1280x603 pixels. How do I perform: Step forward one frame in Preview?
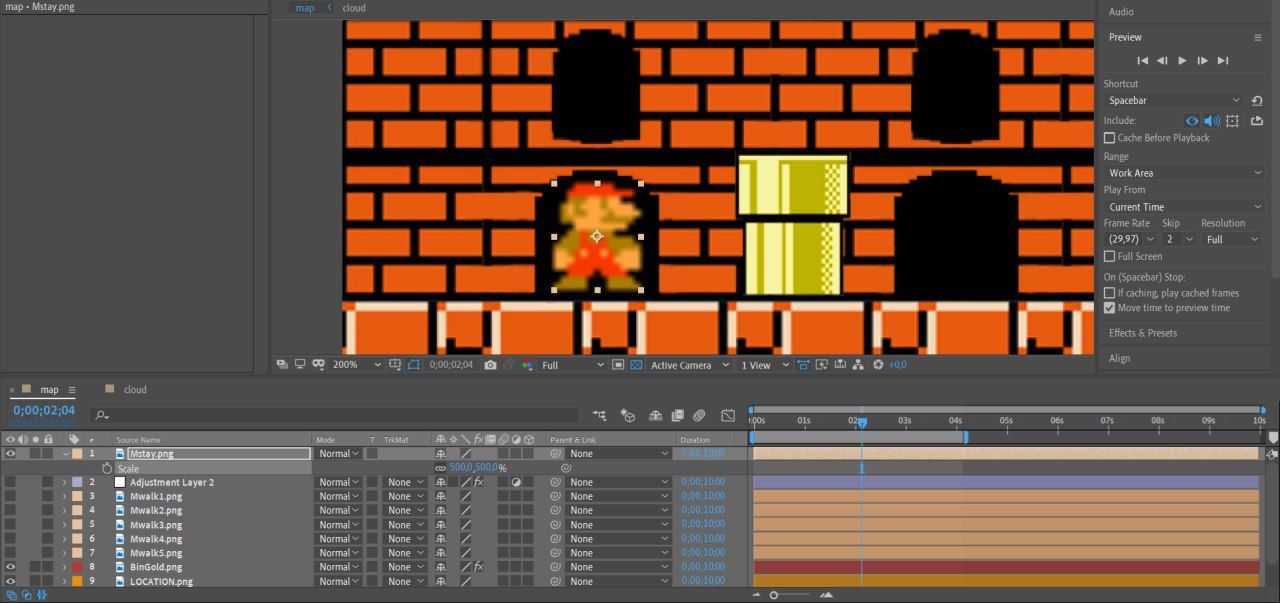point(1202,61)
